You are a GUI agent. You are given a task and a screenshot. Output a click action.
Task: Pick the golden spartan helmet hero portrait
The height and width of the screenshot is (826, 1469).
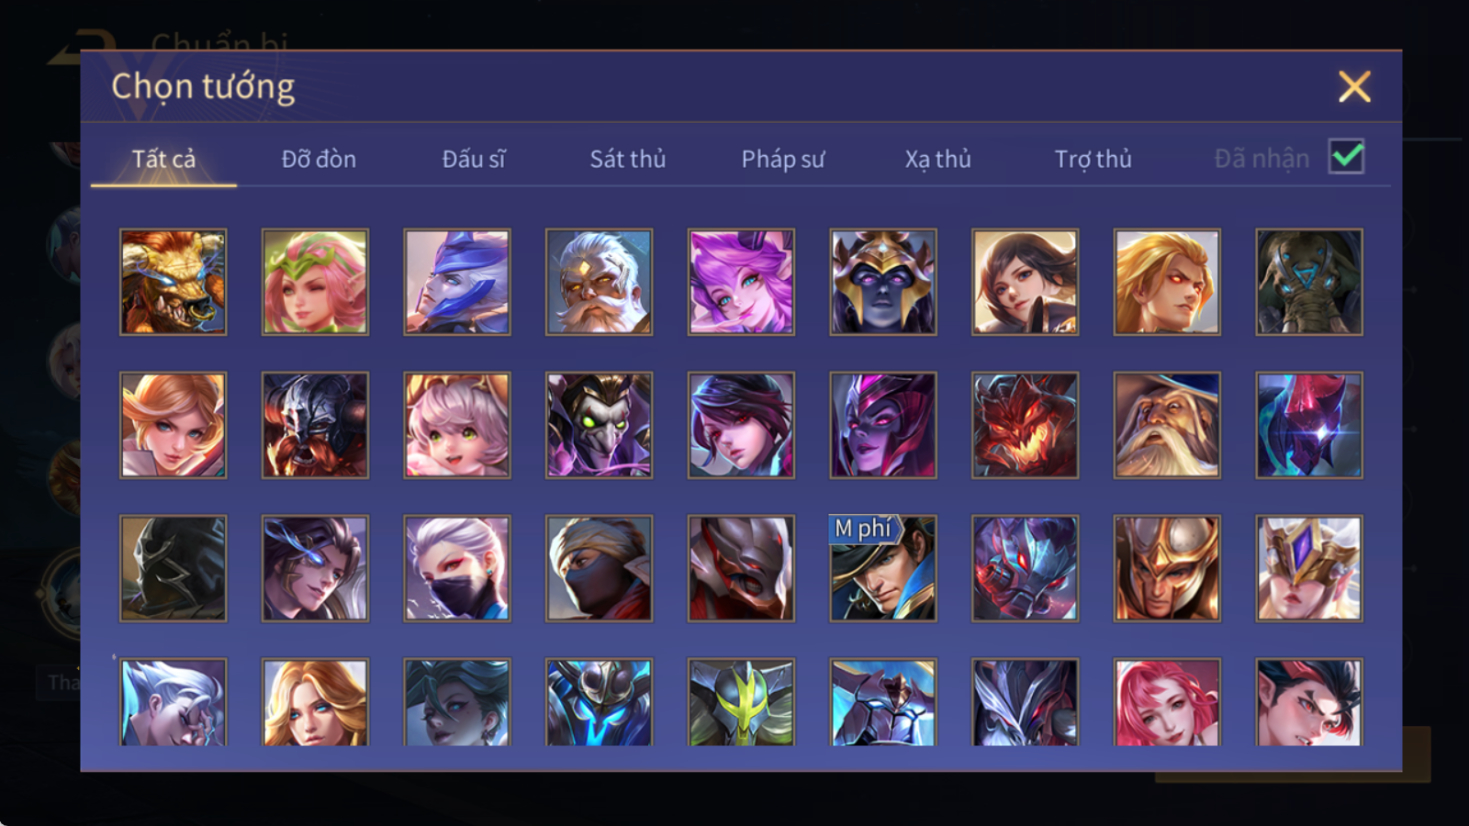coord(1167,568)
